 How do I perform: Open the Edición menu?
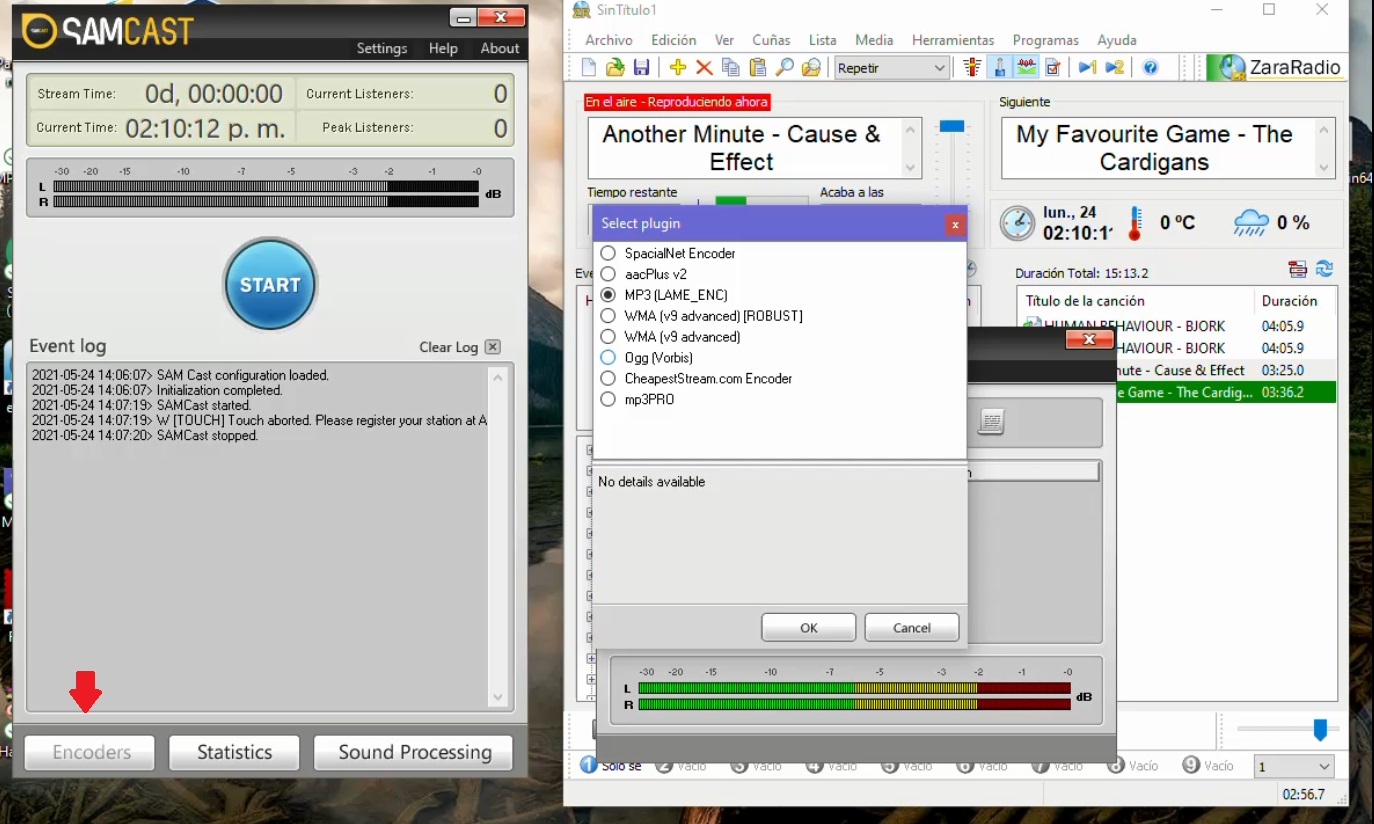(x=674, y=40)
